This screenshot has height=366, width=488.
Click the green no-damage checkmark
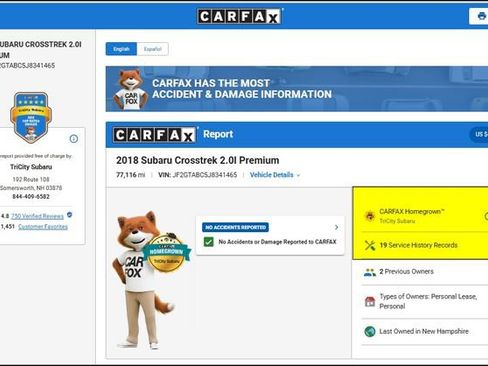pyautogui.click(x=209, y=242)
